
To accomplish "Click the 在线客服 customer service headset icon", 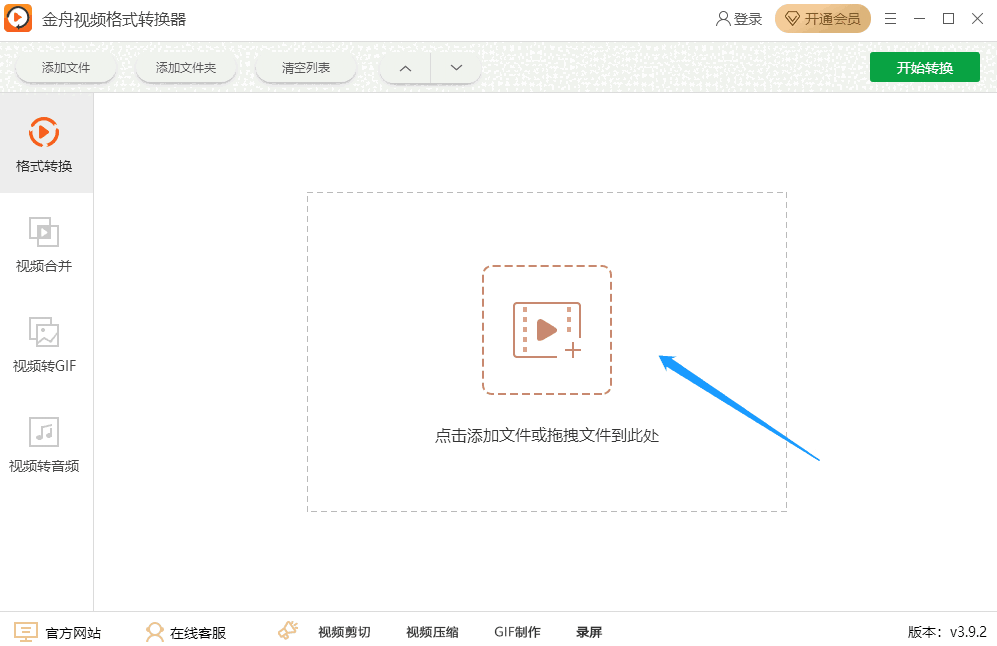I will point(154,631).
